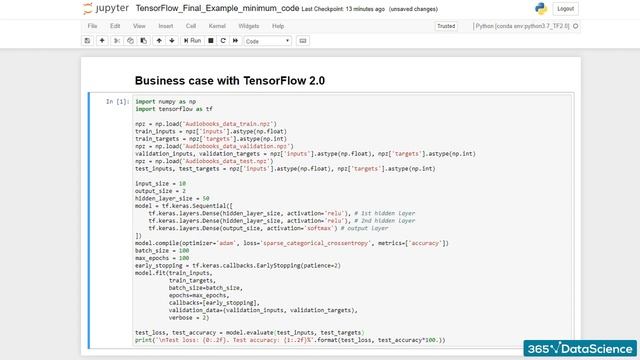Click the Last Checkpoint status text

343,9
